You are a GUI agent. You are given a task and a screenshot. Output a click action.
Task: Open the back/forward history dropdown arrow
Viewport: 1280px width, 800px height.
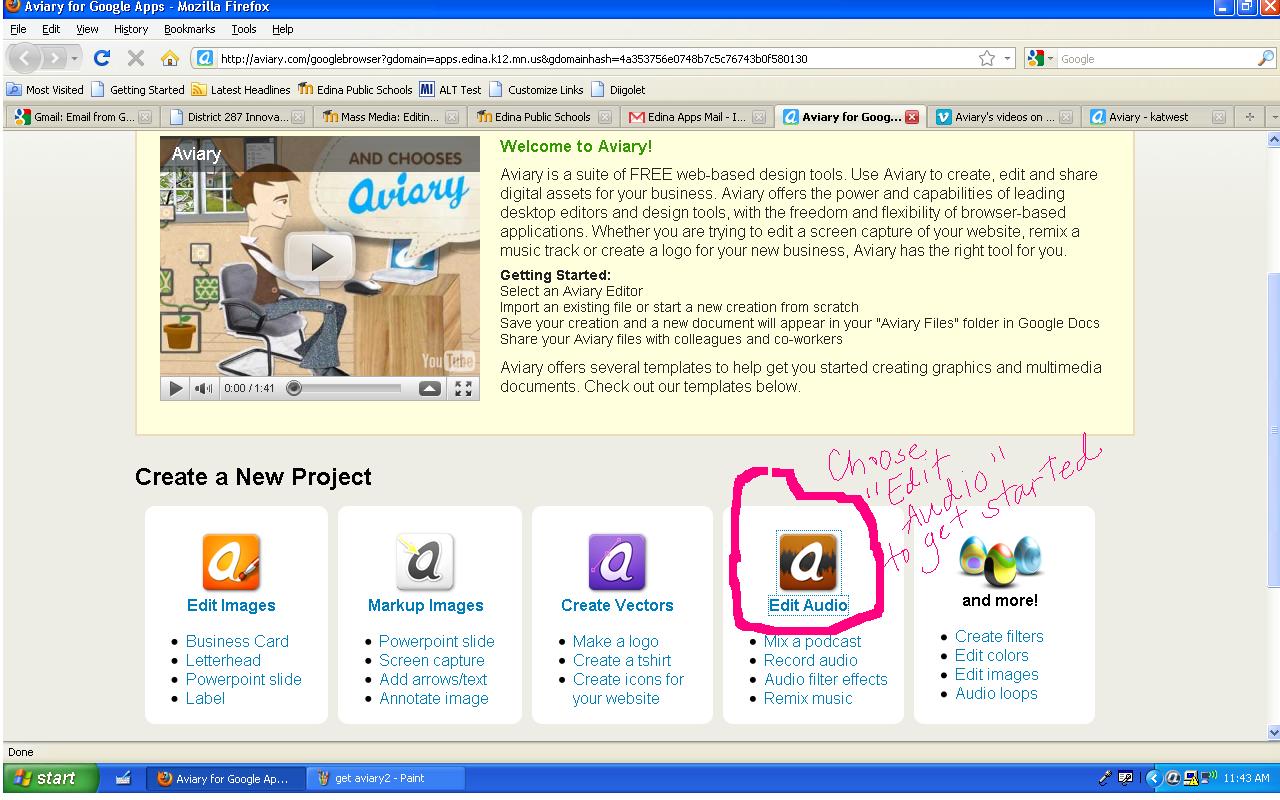pos(74,58)
